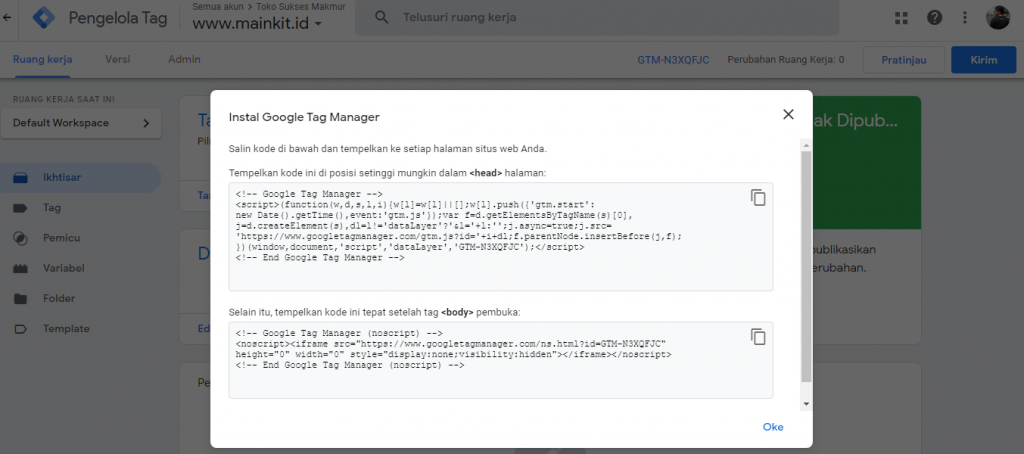Switch to the Ruang kerja tab
The height and width of the screenshot is (454, 1024).
coord(42,59)
